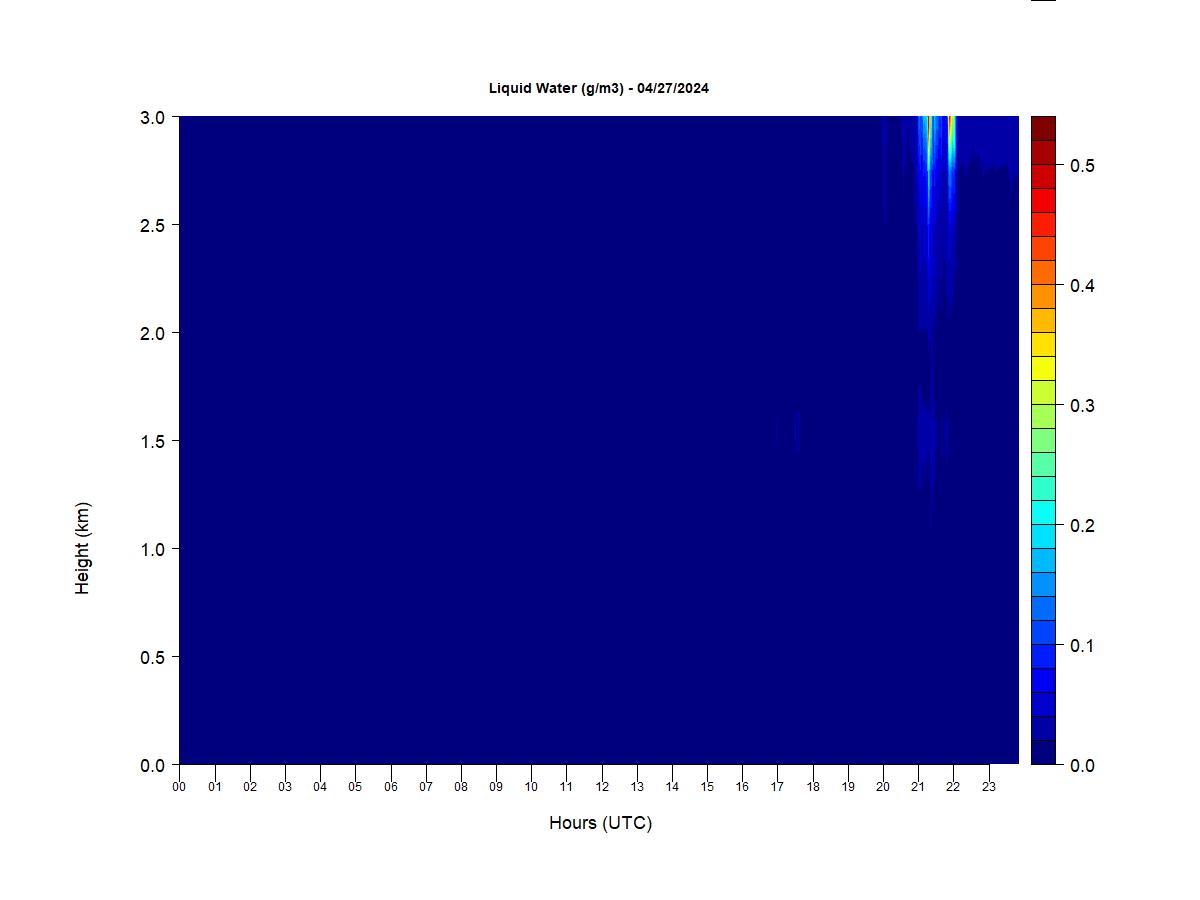Viewport: 1200px width, 900px height.
Task: Click hour label 06 on the time axis
Action: [x=390, y=787]
